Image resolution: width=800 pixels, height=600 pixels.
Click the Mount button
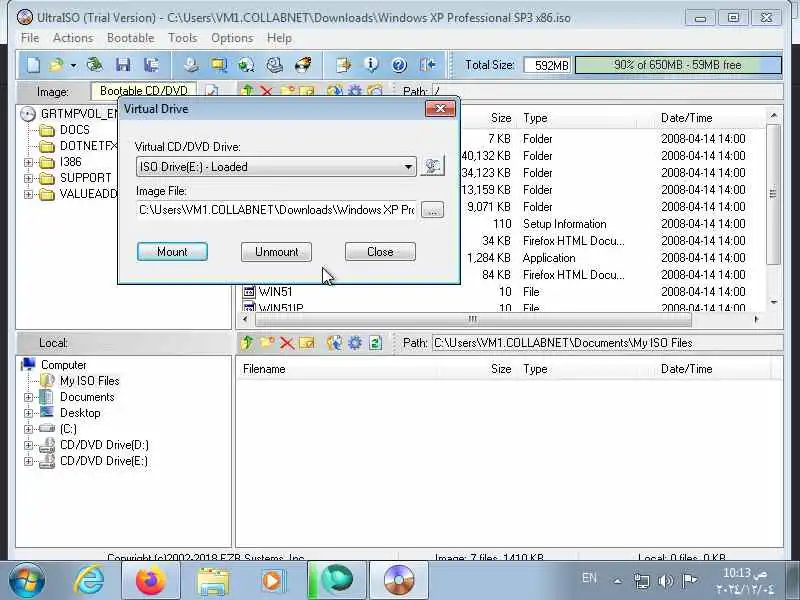172,252
